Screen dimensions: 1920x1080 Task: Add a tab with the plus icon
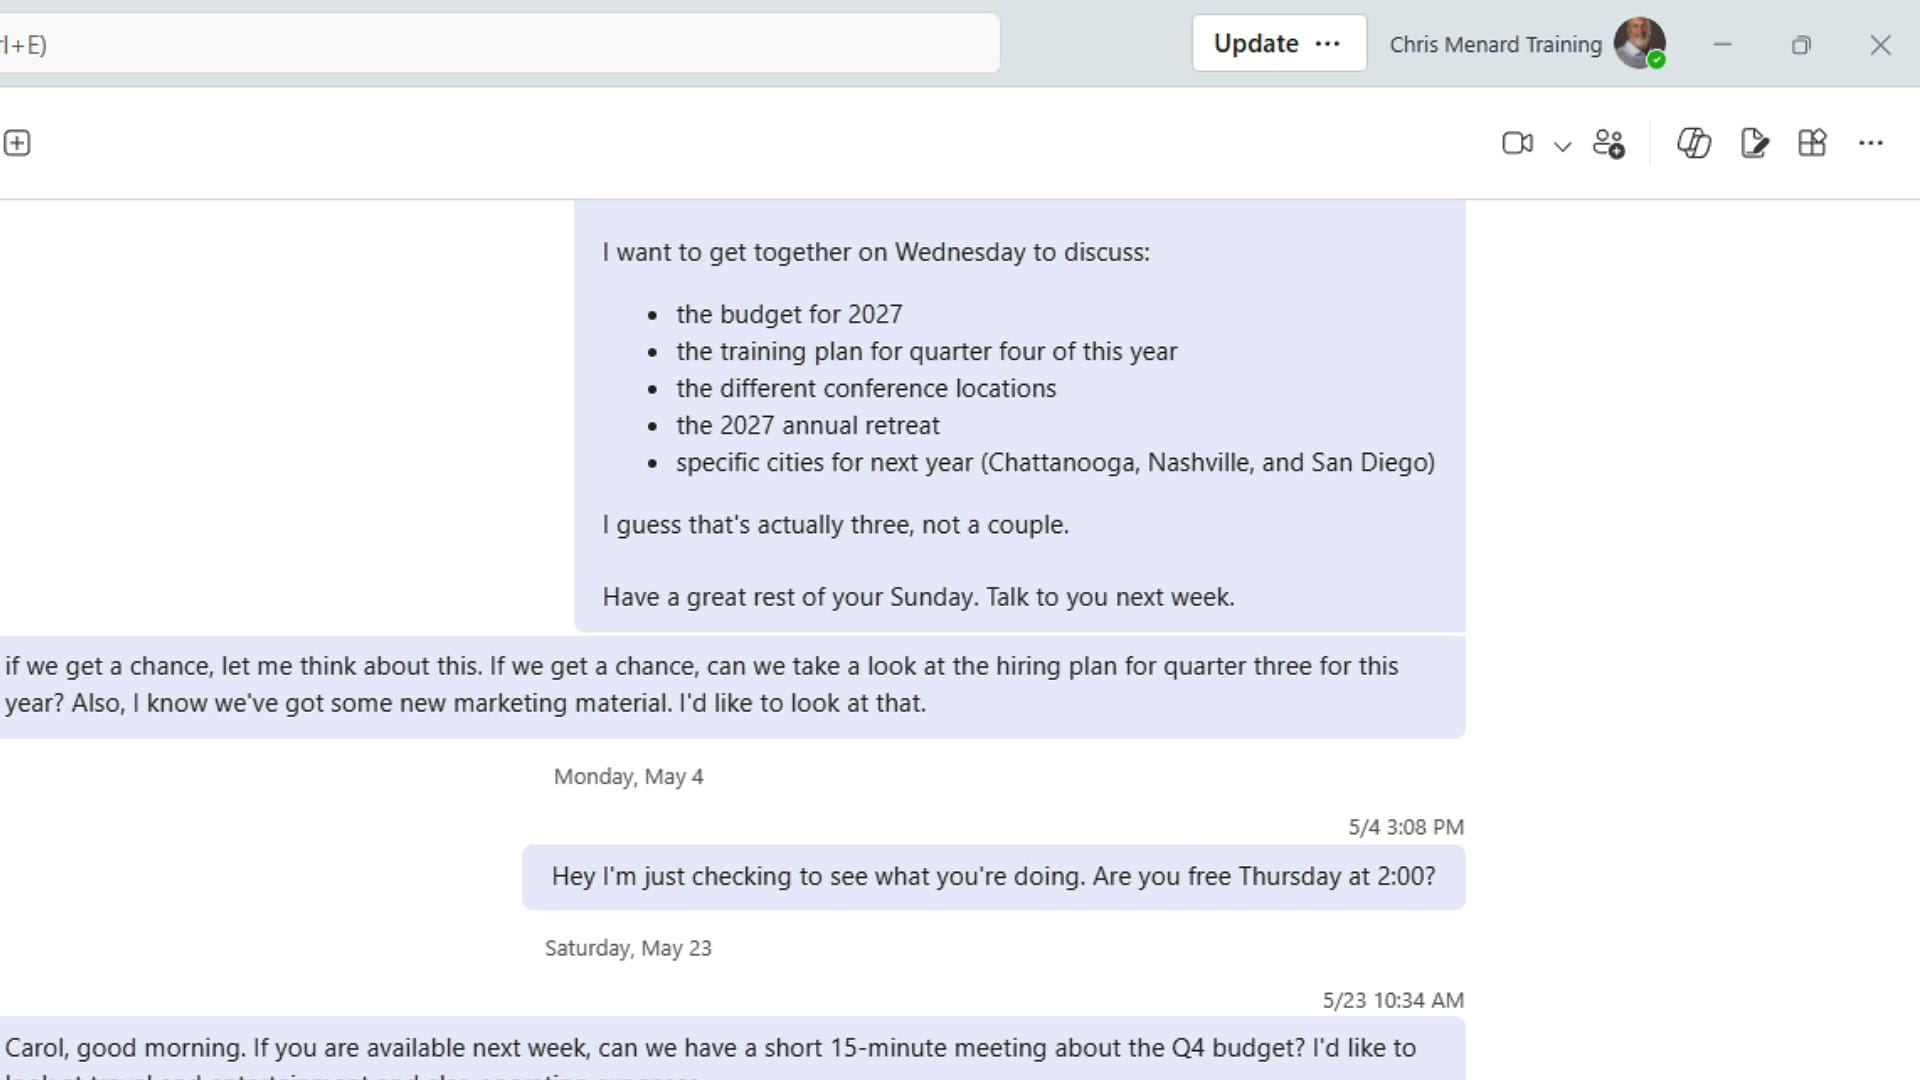click(x=17, y=143)
